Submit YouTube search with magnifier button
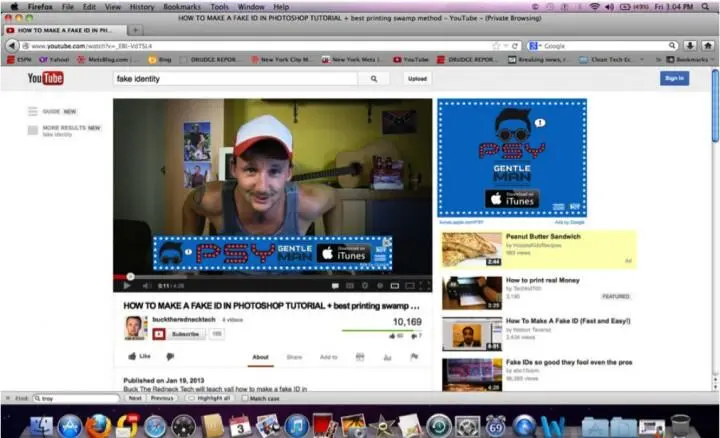The height and width of the screenshot is (438, 720). (374, 79)
